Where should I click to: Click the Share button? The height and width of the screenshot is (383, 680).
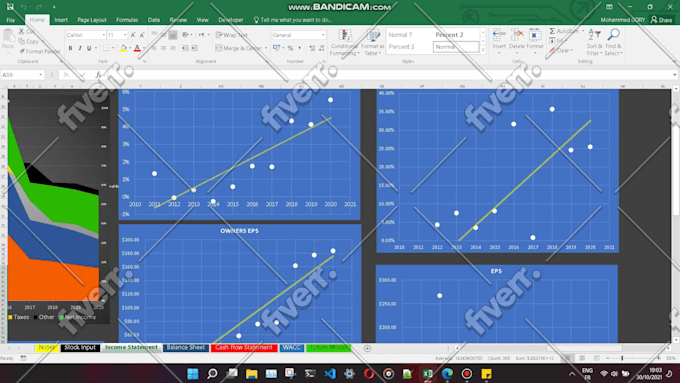click(x=661, y=20)
